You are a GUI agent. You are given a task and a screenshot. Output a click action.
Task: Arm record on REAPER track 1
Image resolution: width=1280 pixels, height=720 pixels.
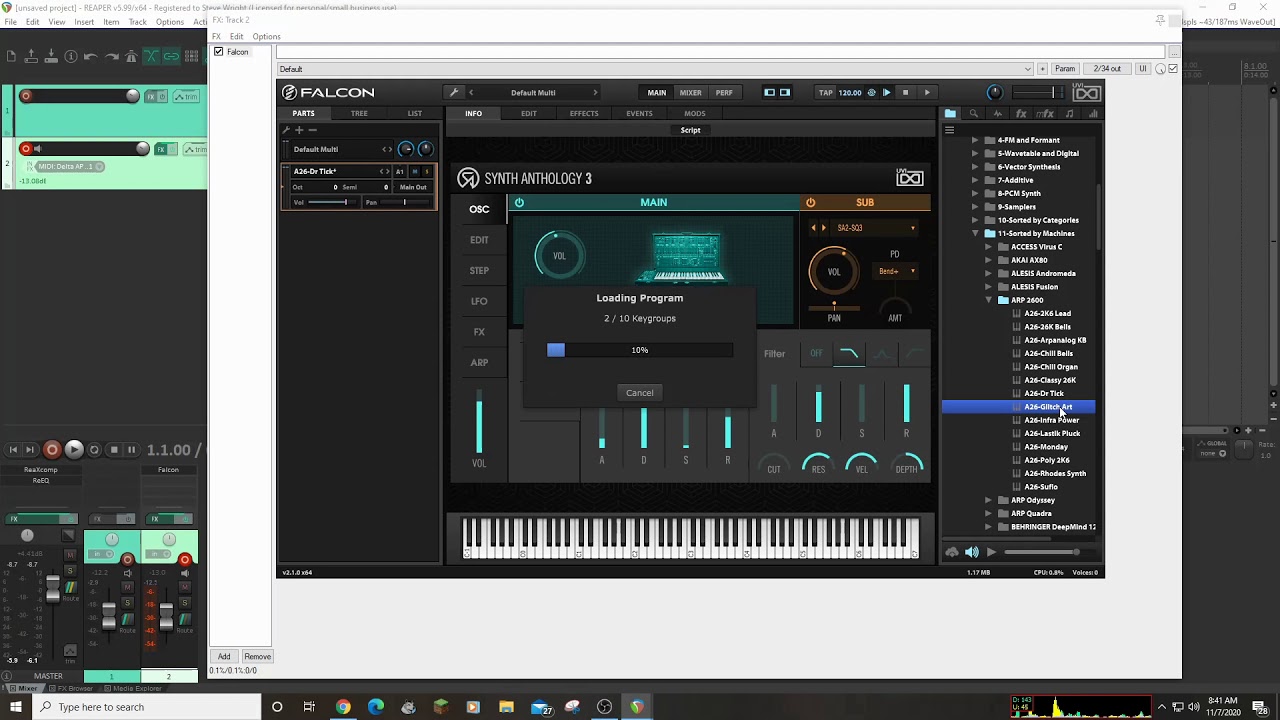click(x=26, y=96)
